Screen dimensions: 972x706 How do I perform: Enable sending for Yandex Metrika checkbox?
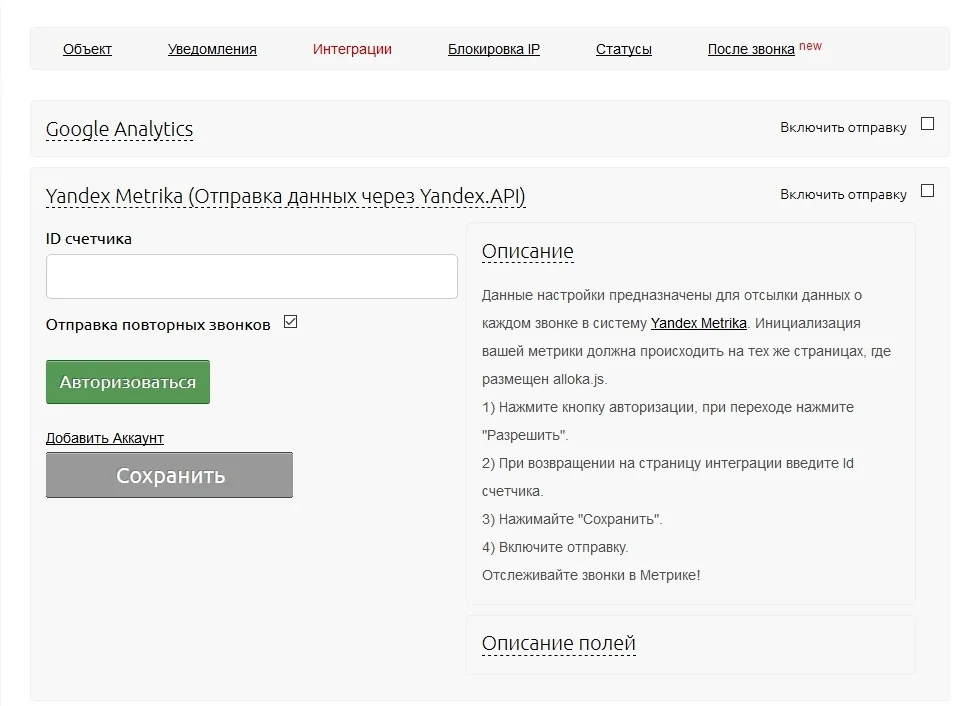(927, 191)
